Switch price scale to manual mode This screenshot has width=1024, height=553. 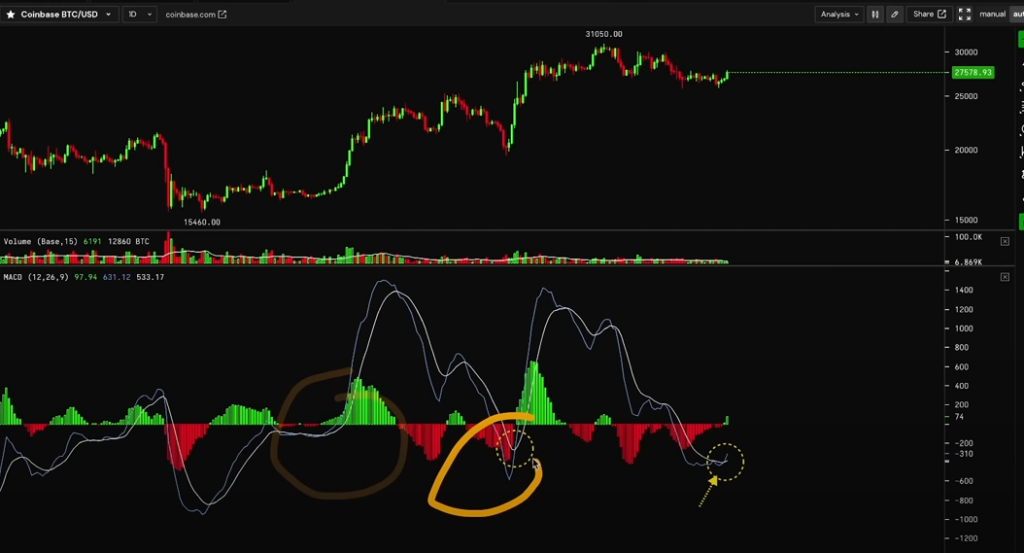(992, 14)
